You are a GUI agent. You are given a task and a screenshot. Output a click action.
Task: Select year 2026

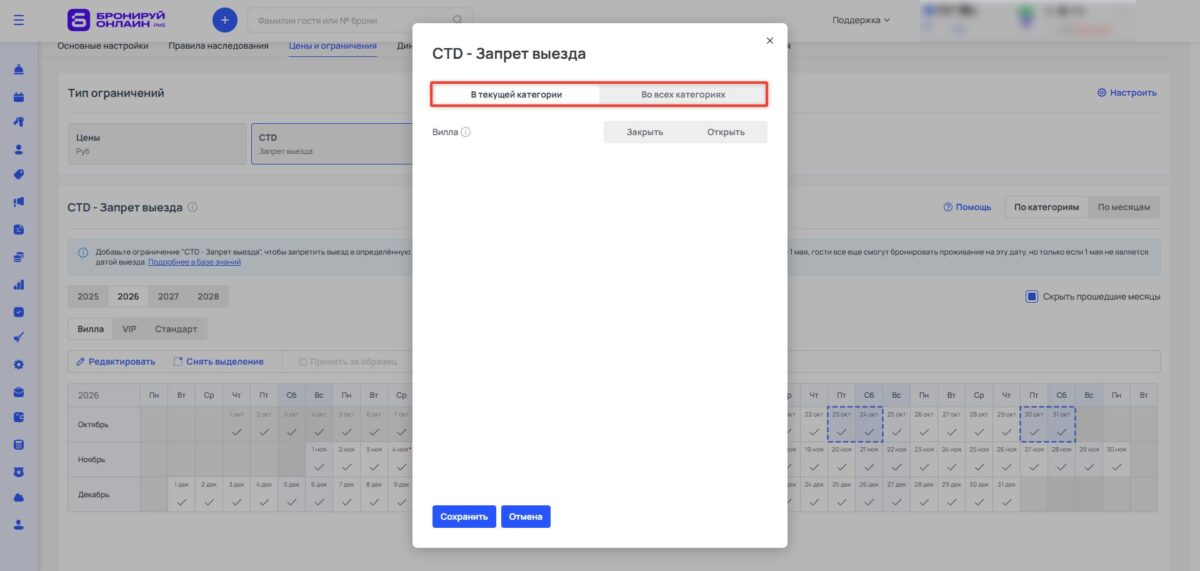[x=128, y=296]
